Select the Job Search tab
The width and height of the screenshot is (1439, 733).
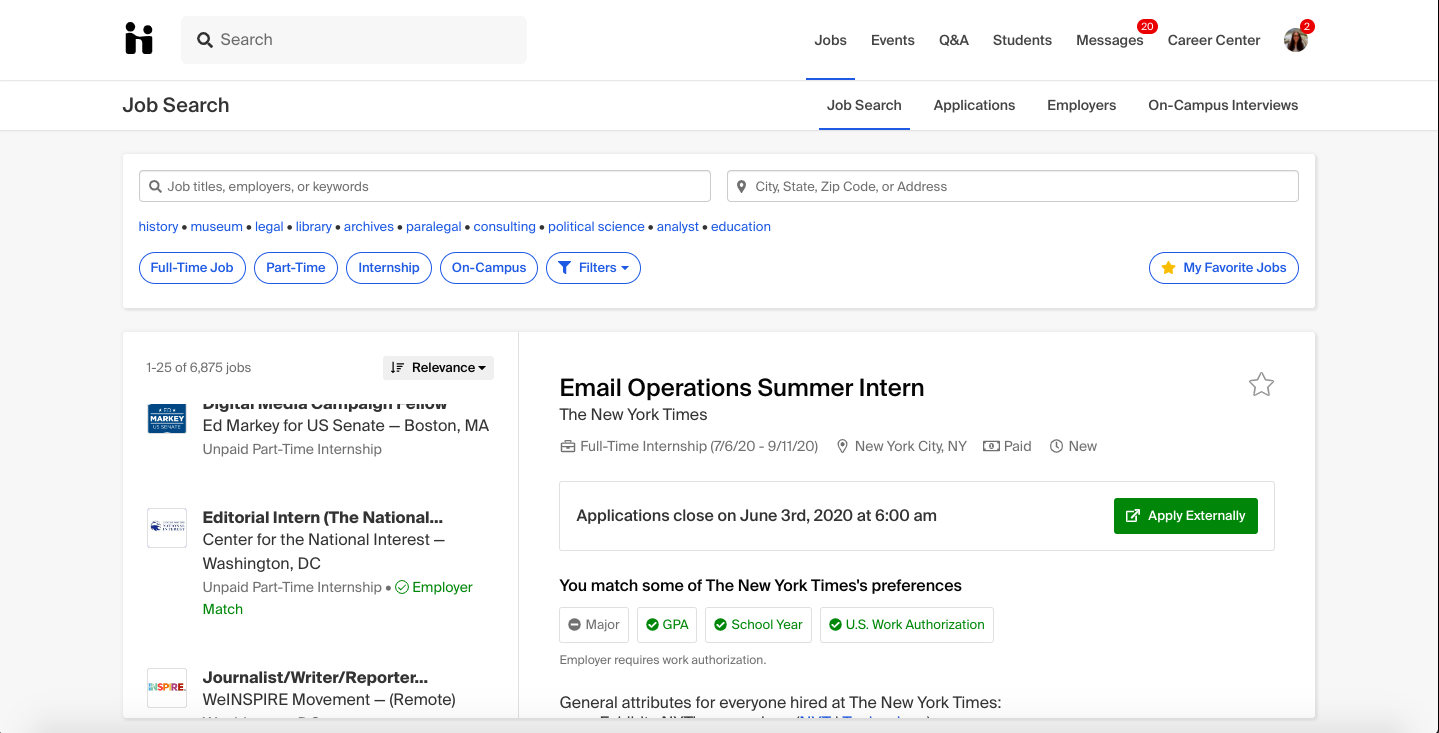pos(864,105)
